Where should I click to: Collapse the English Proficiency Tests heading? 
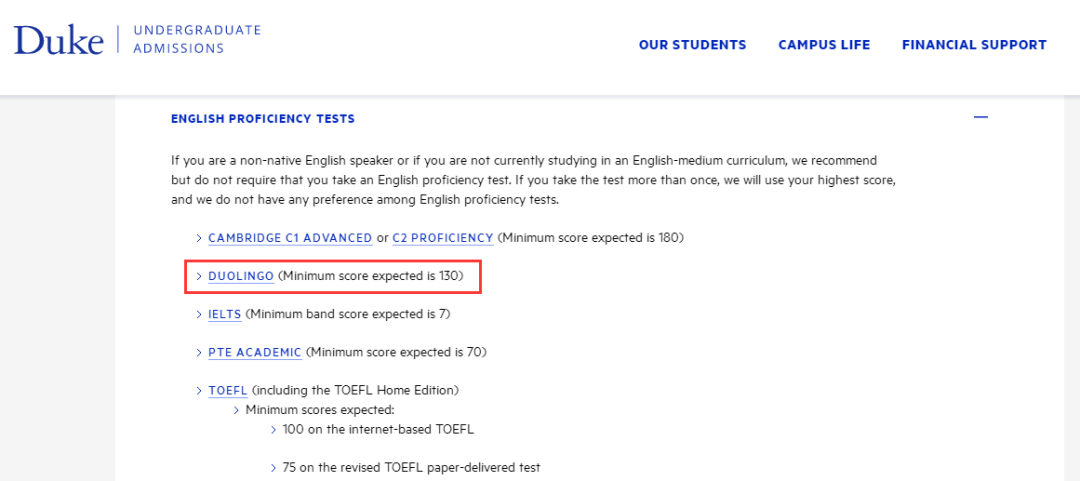pos(262,119)
